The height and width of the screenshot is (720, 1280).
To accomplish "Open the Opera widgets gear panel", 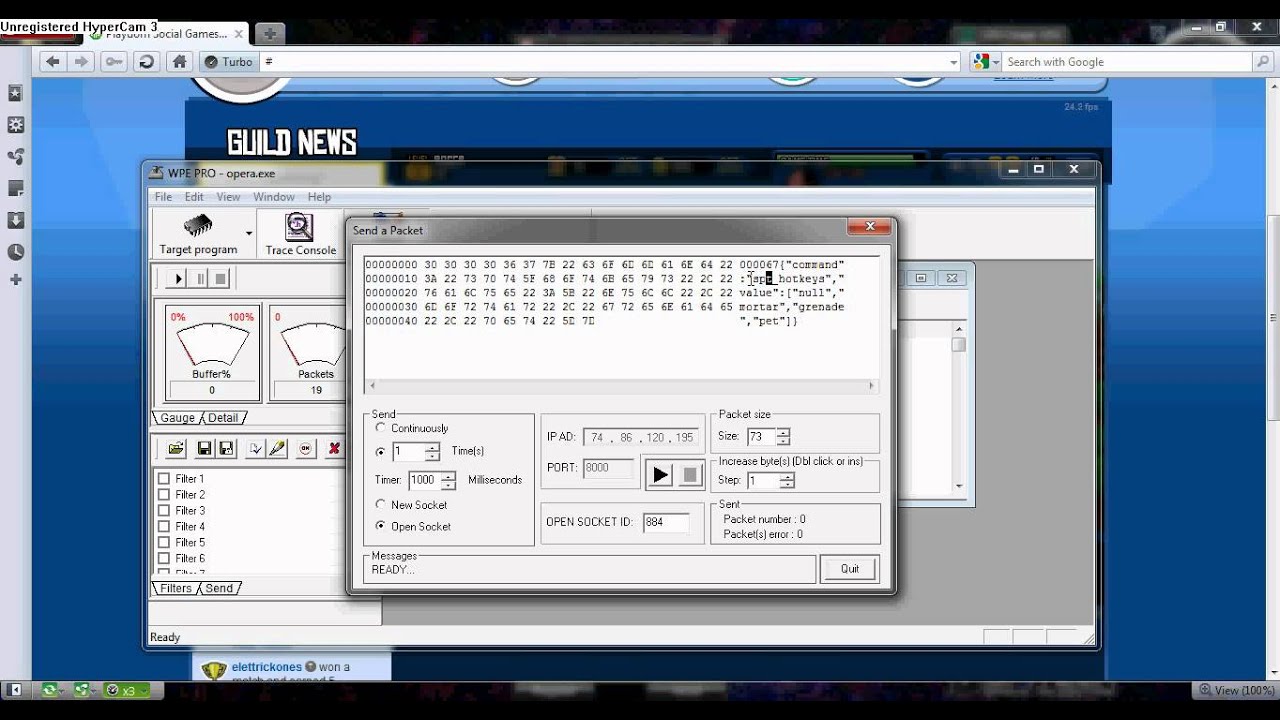I will tap(15, 125).
